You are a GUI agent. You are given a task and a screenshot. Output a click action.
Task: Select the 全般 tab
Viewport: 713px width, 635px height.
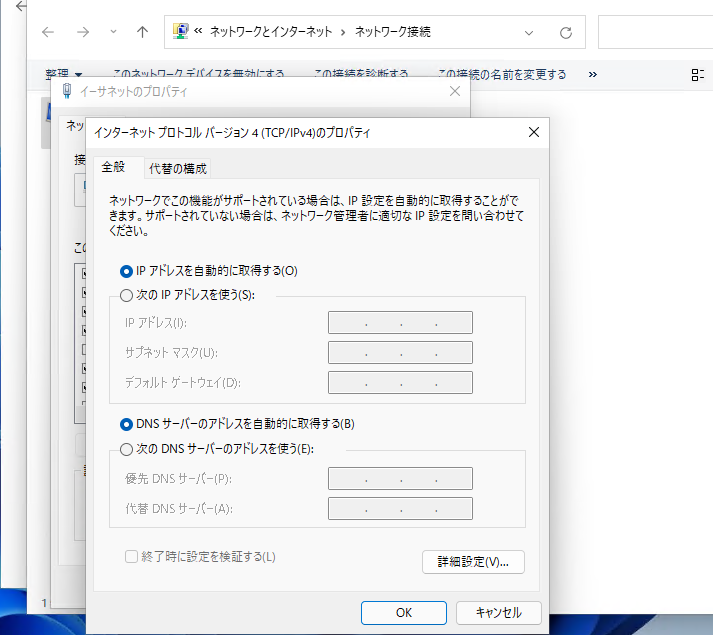[114, 167]
